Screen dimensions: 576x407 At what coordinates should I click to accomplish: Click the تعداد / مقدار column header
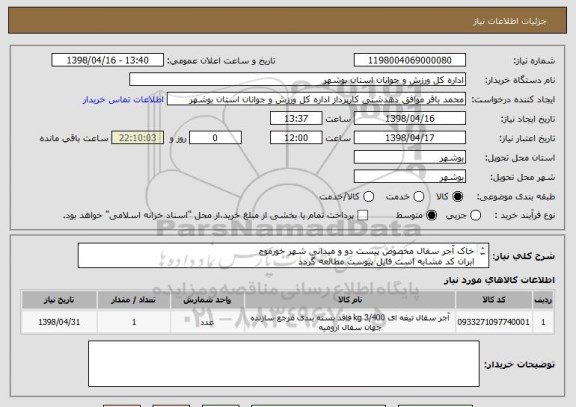[x=133, y=300]
